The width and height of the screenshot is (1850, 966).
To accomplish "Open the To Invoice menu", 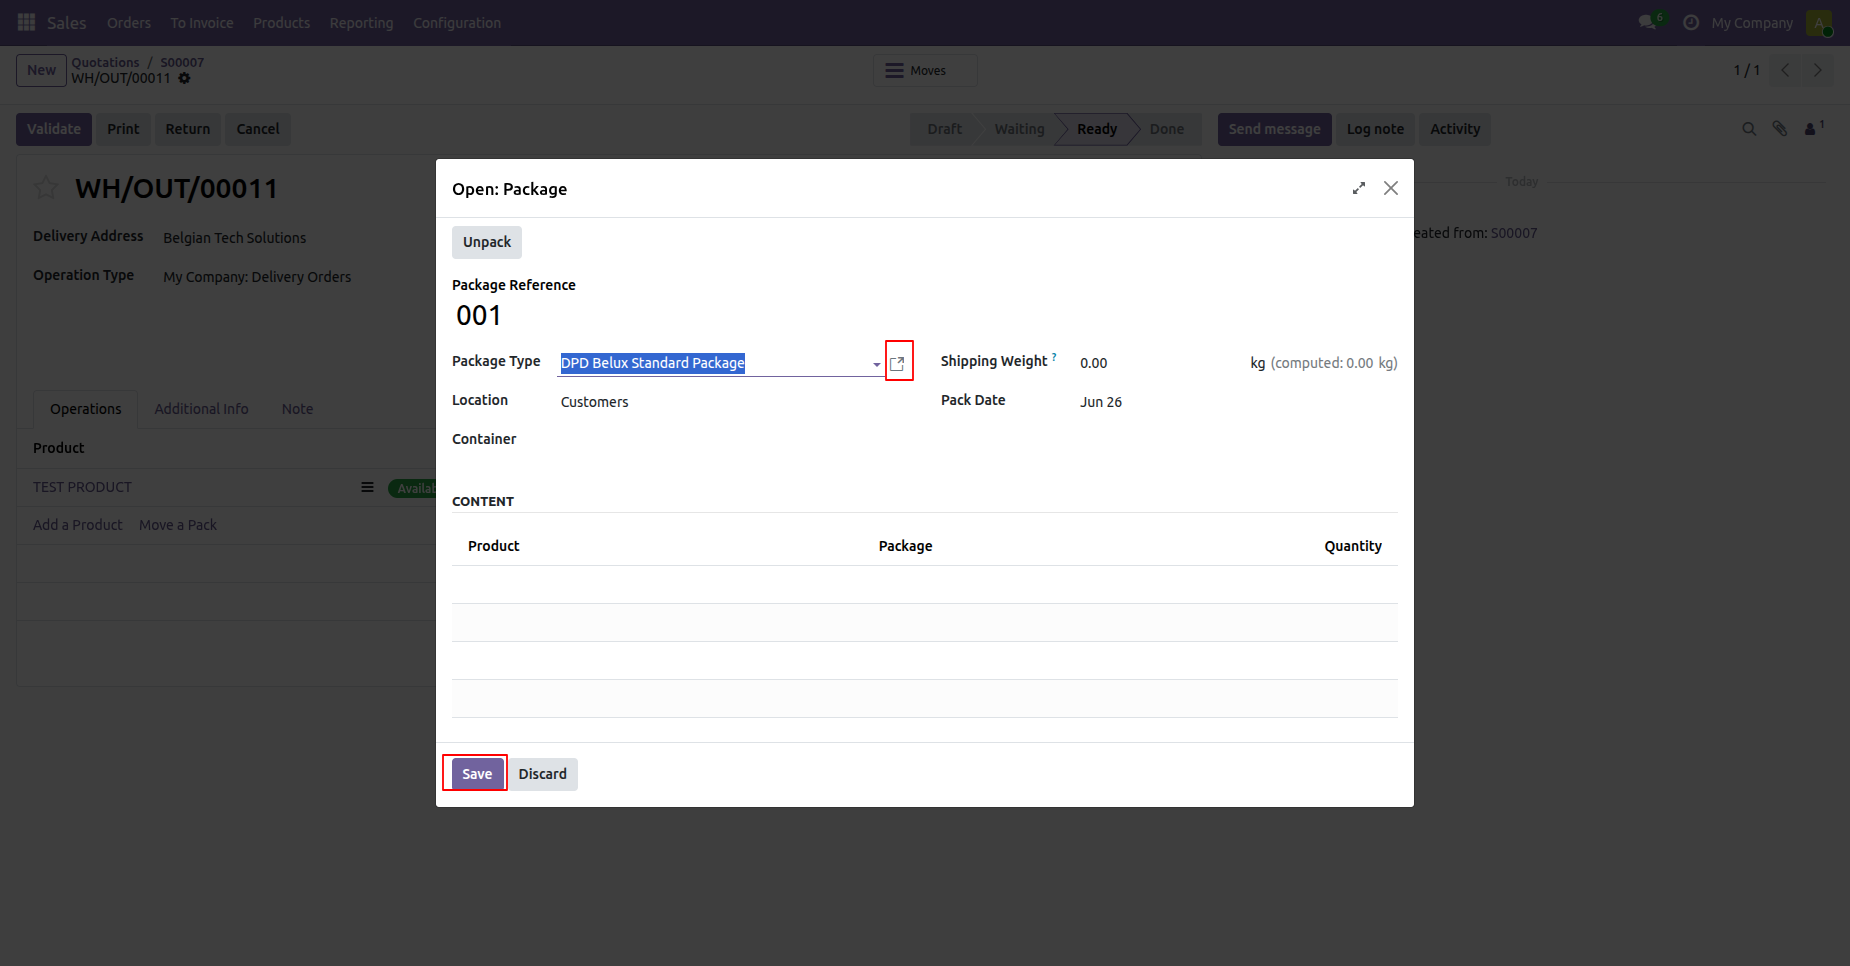I will (x=202, y=23).
